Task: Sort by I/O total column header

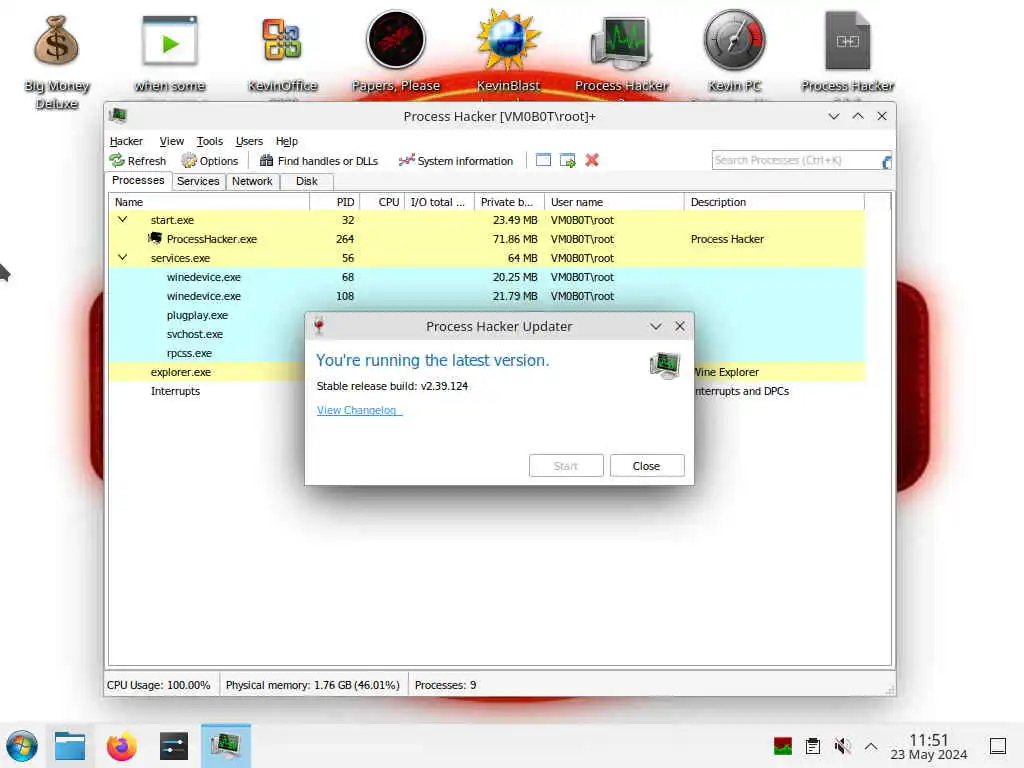Action: 440,202
